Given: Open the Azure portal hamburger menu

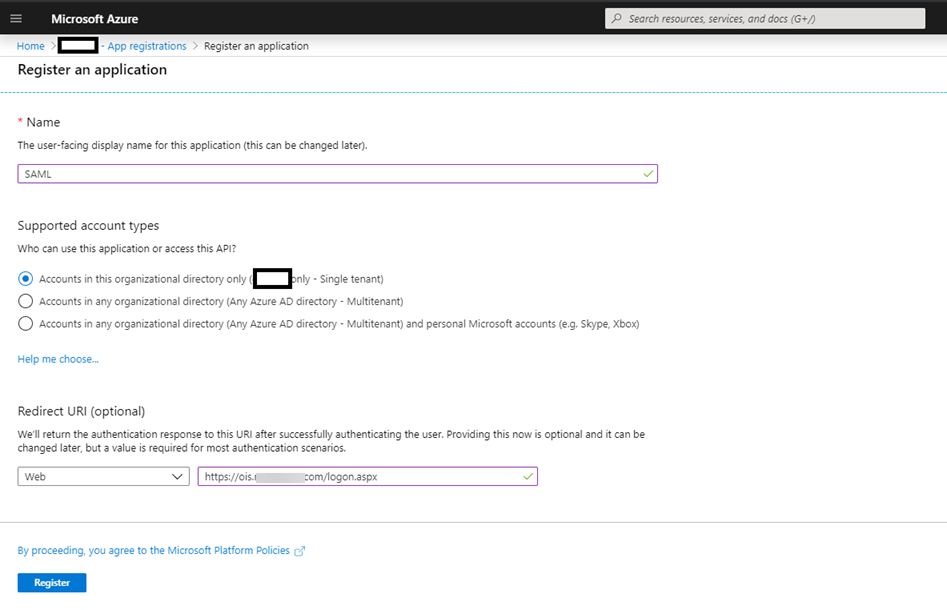Looking at the screenshot, I should pos(16,19).
